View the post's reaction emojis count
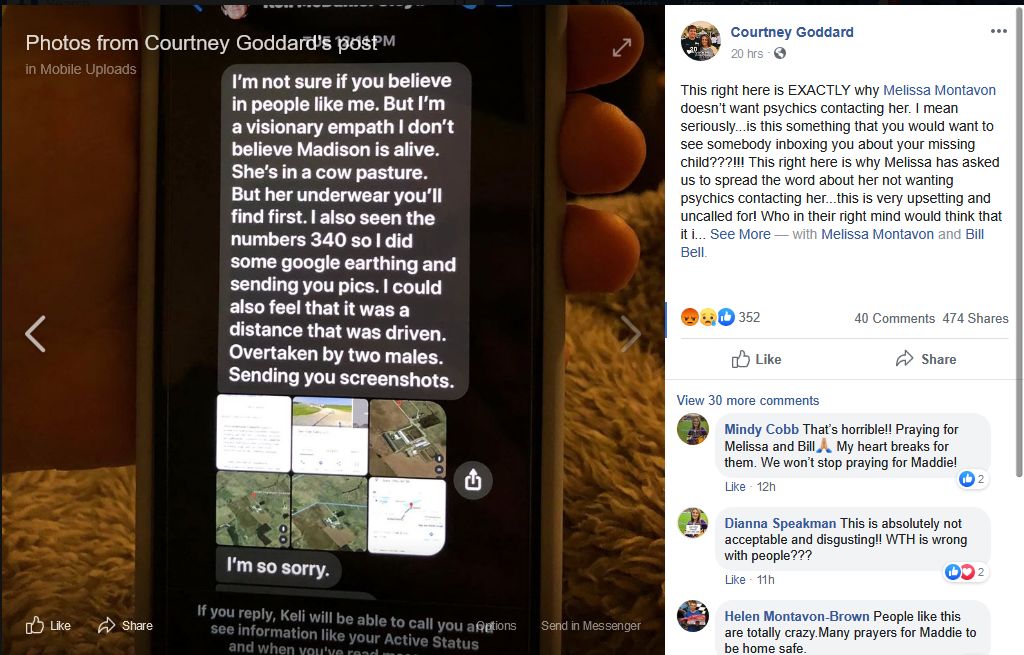 click(x=720, y=317)
